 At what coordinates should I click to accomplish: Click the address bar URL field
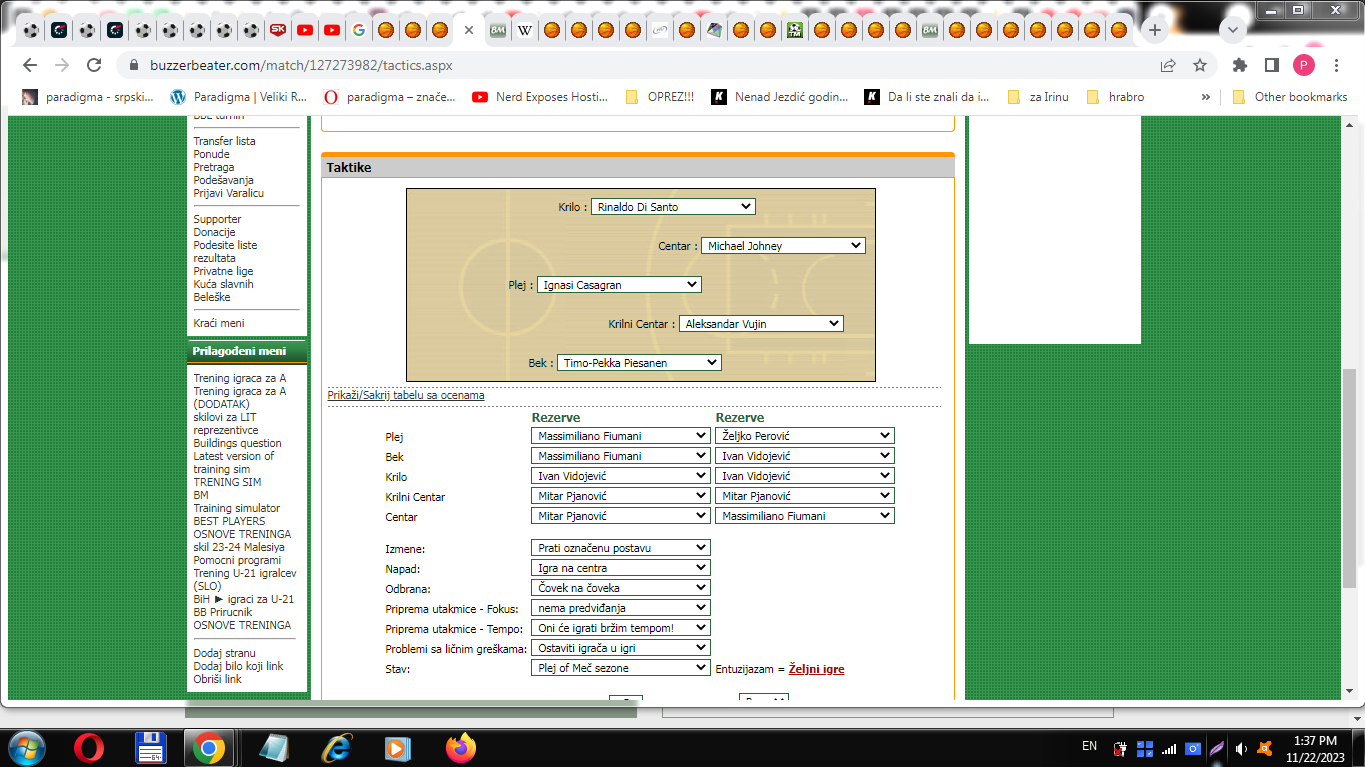tap(640, 65)
